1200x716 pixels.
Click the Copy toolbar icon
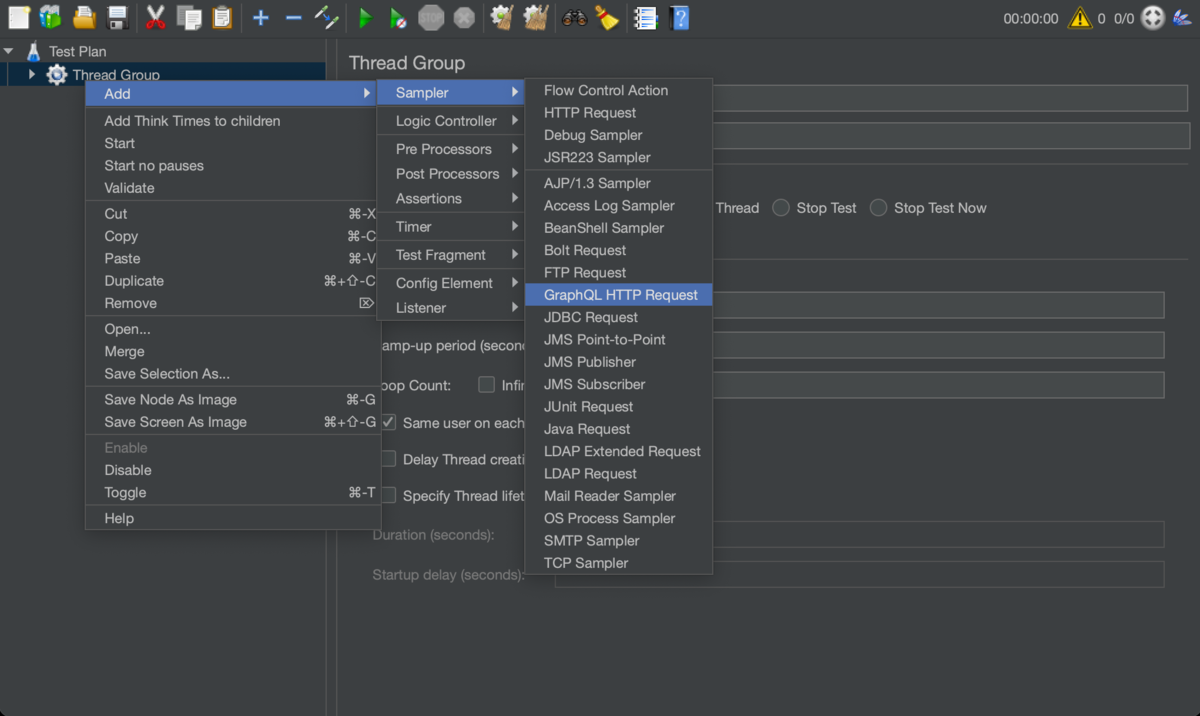pos(188,17)
